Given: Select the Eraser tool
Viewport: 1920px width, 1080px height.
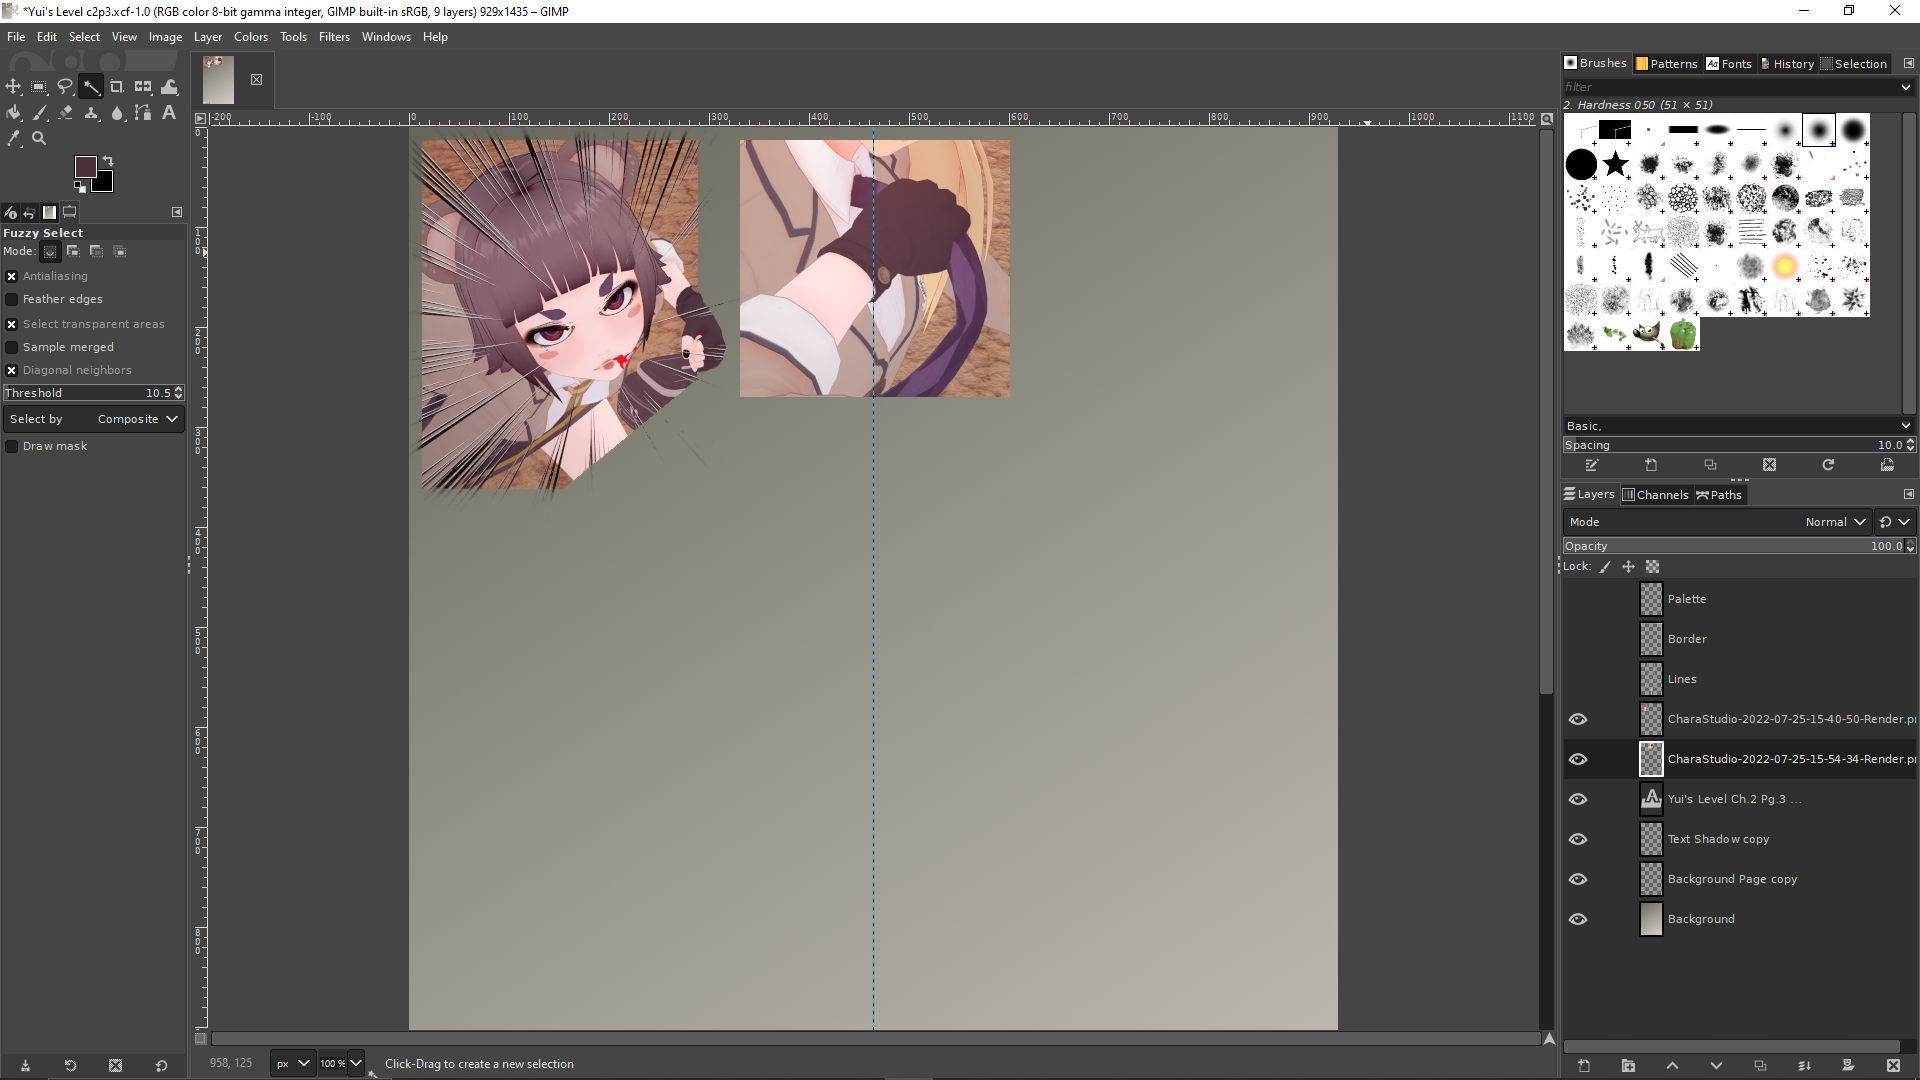Looking at the screenshot, I should (65, 113).
